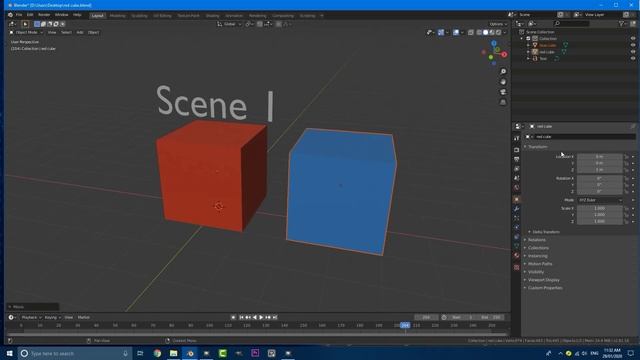Click the Location X value field
640x360 pixels.
600,157
